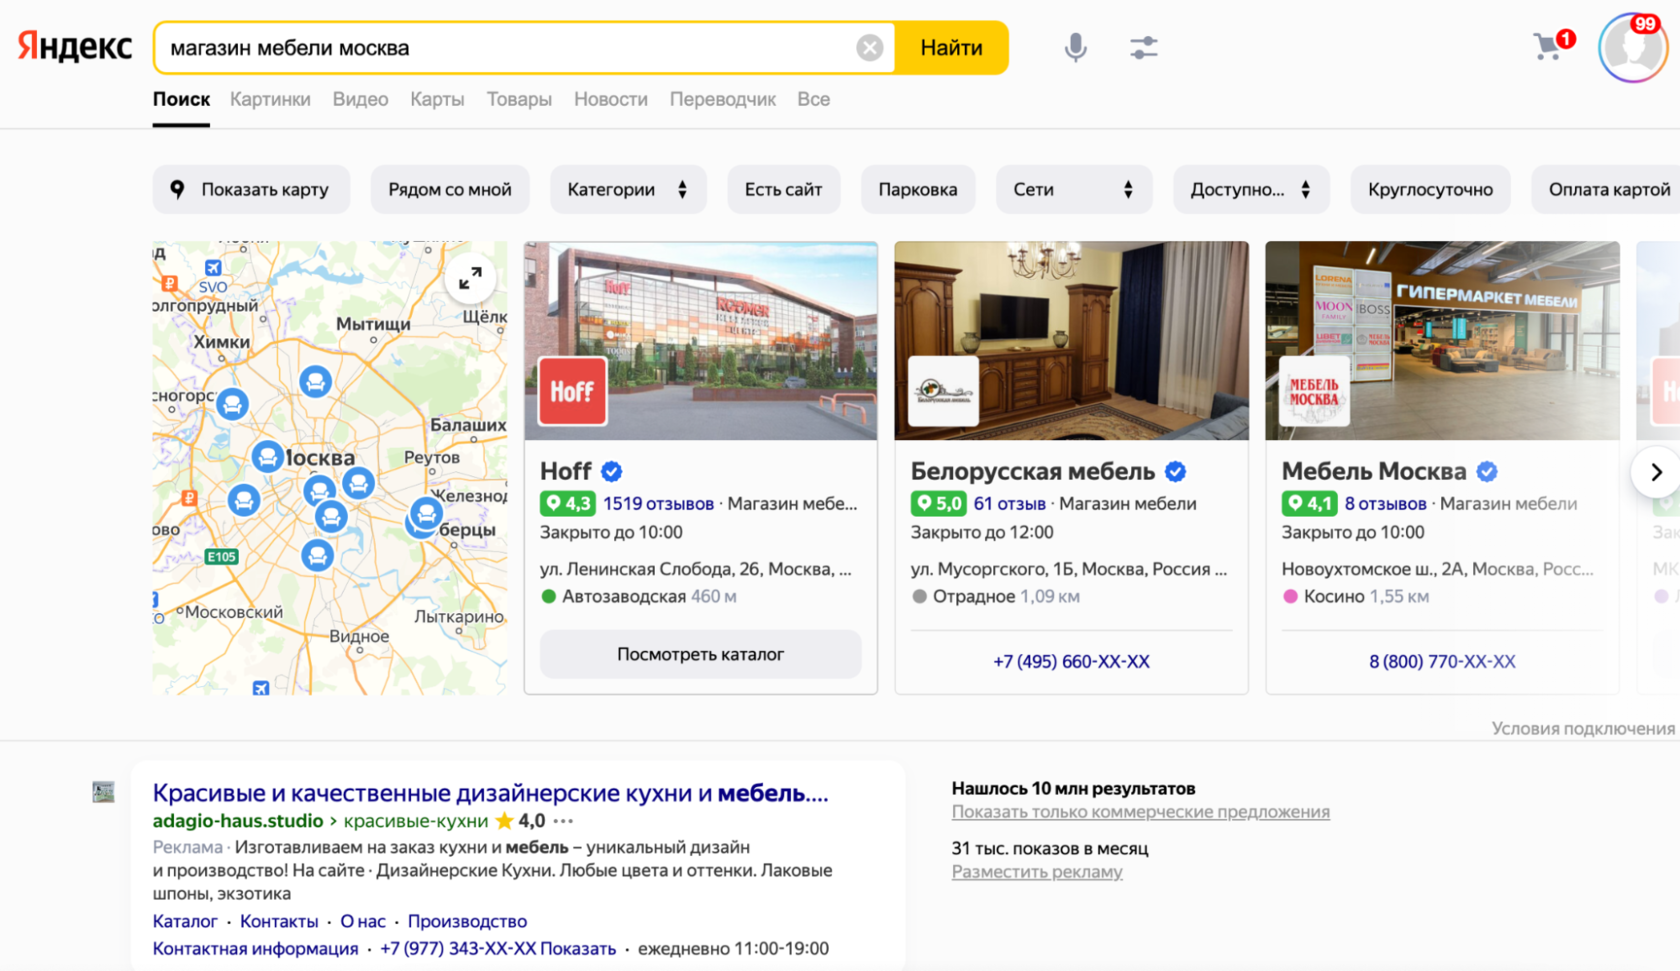Switch to the Видео tab

(360, 99)
